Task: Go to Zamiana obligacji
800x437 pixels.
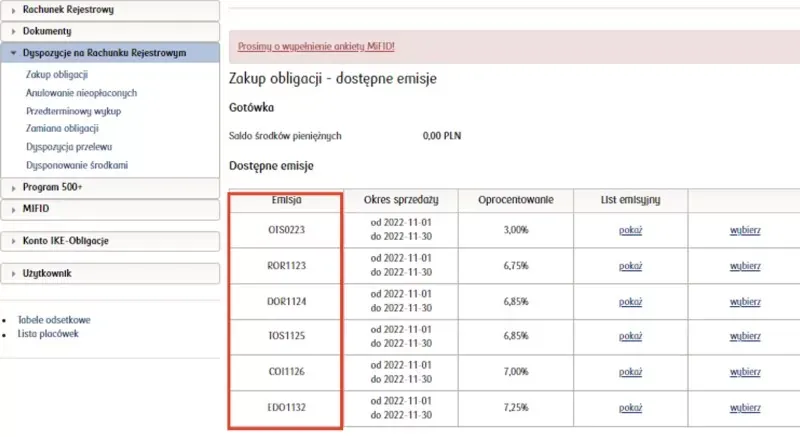Action: pyautogui.click(x=62, y=128)
